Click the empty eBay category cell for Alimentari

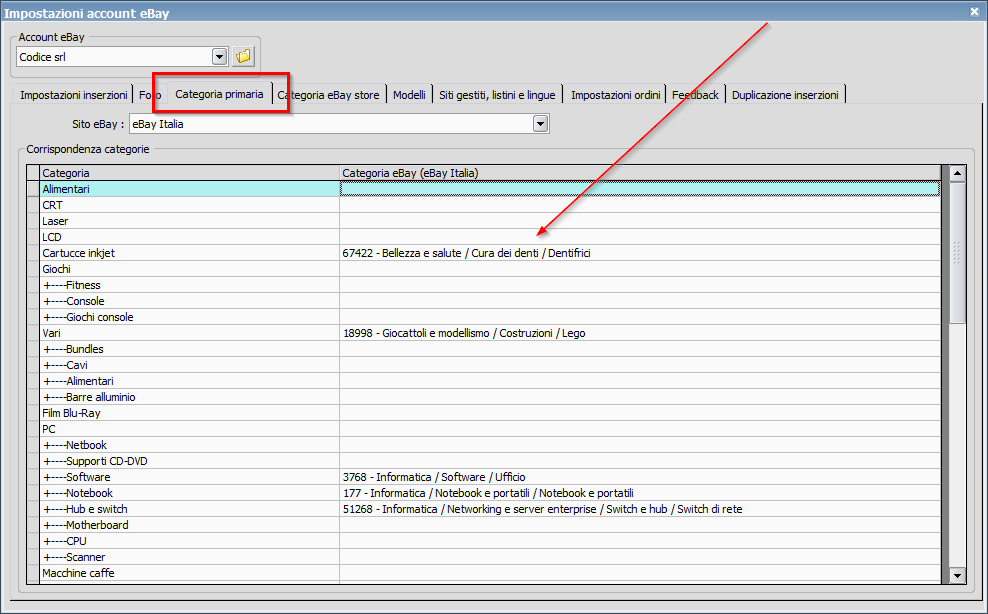coord(640,188)
